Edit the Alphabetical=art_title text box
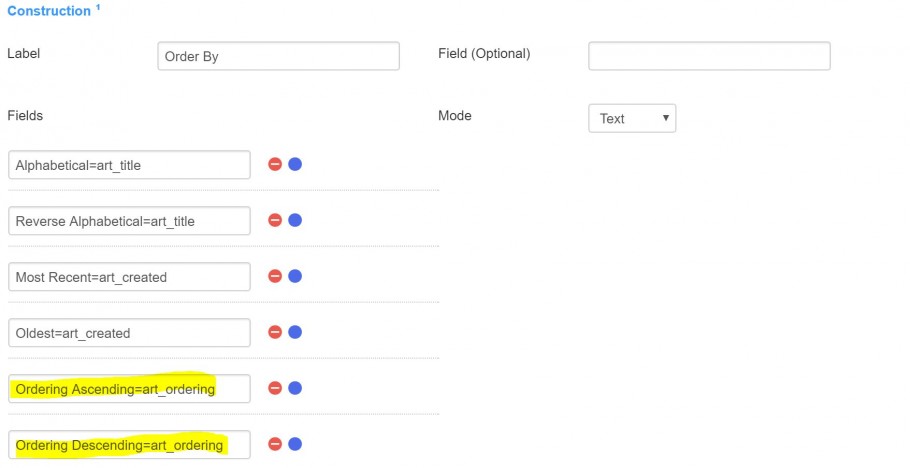Viewport: 910px width, 468px height. coord(129,165)
